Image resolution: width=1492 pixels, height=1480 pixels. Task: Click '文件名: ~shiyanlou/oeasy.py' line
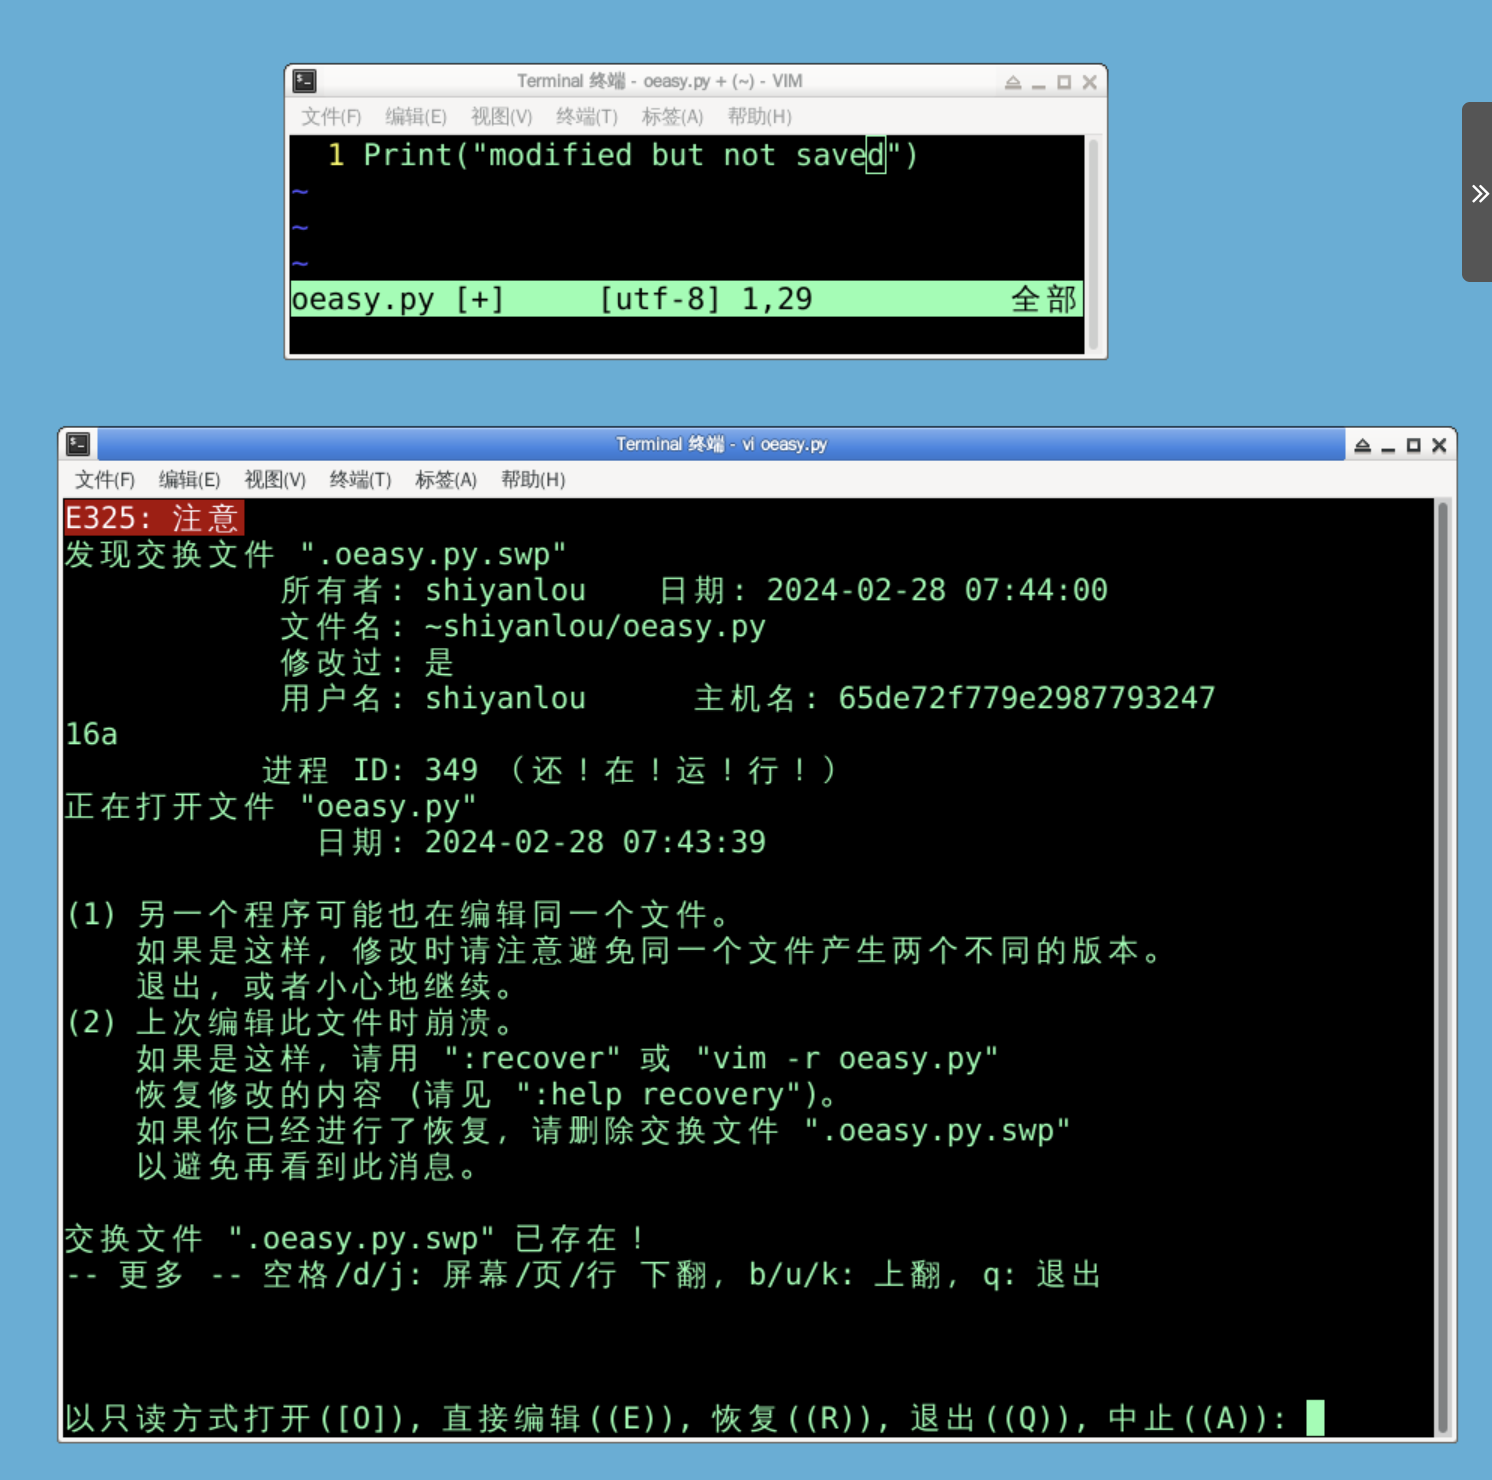point(523,626)
